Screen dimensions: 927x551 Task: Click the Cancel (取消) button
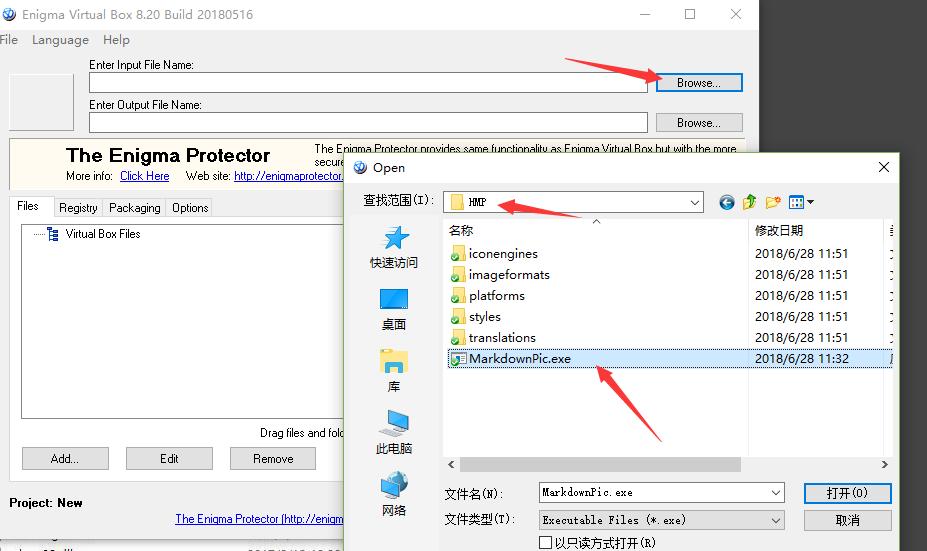click(x=847, y=520)
